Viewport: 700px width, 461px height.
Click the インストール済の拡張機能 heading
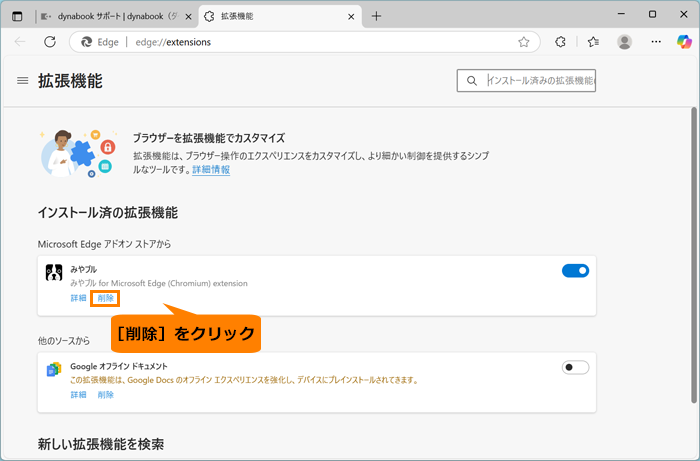(x=108, y=212)
